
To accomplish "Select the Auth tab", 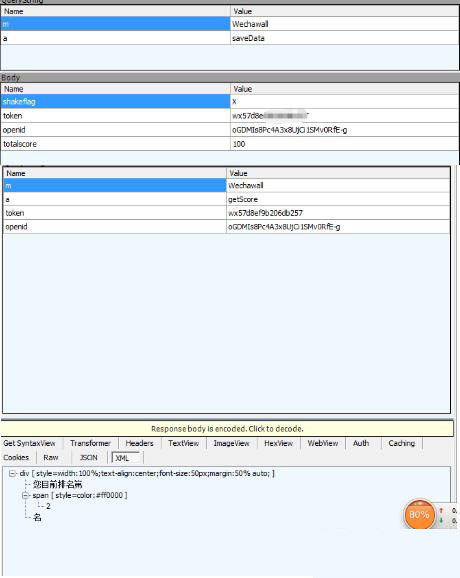I will pyautogui.click(x=361, y=443).
